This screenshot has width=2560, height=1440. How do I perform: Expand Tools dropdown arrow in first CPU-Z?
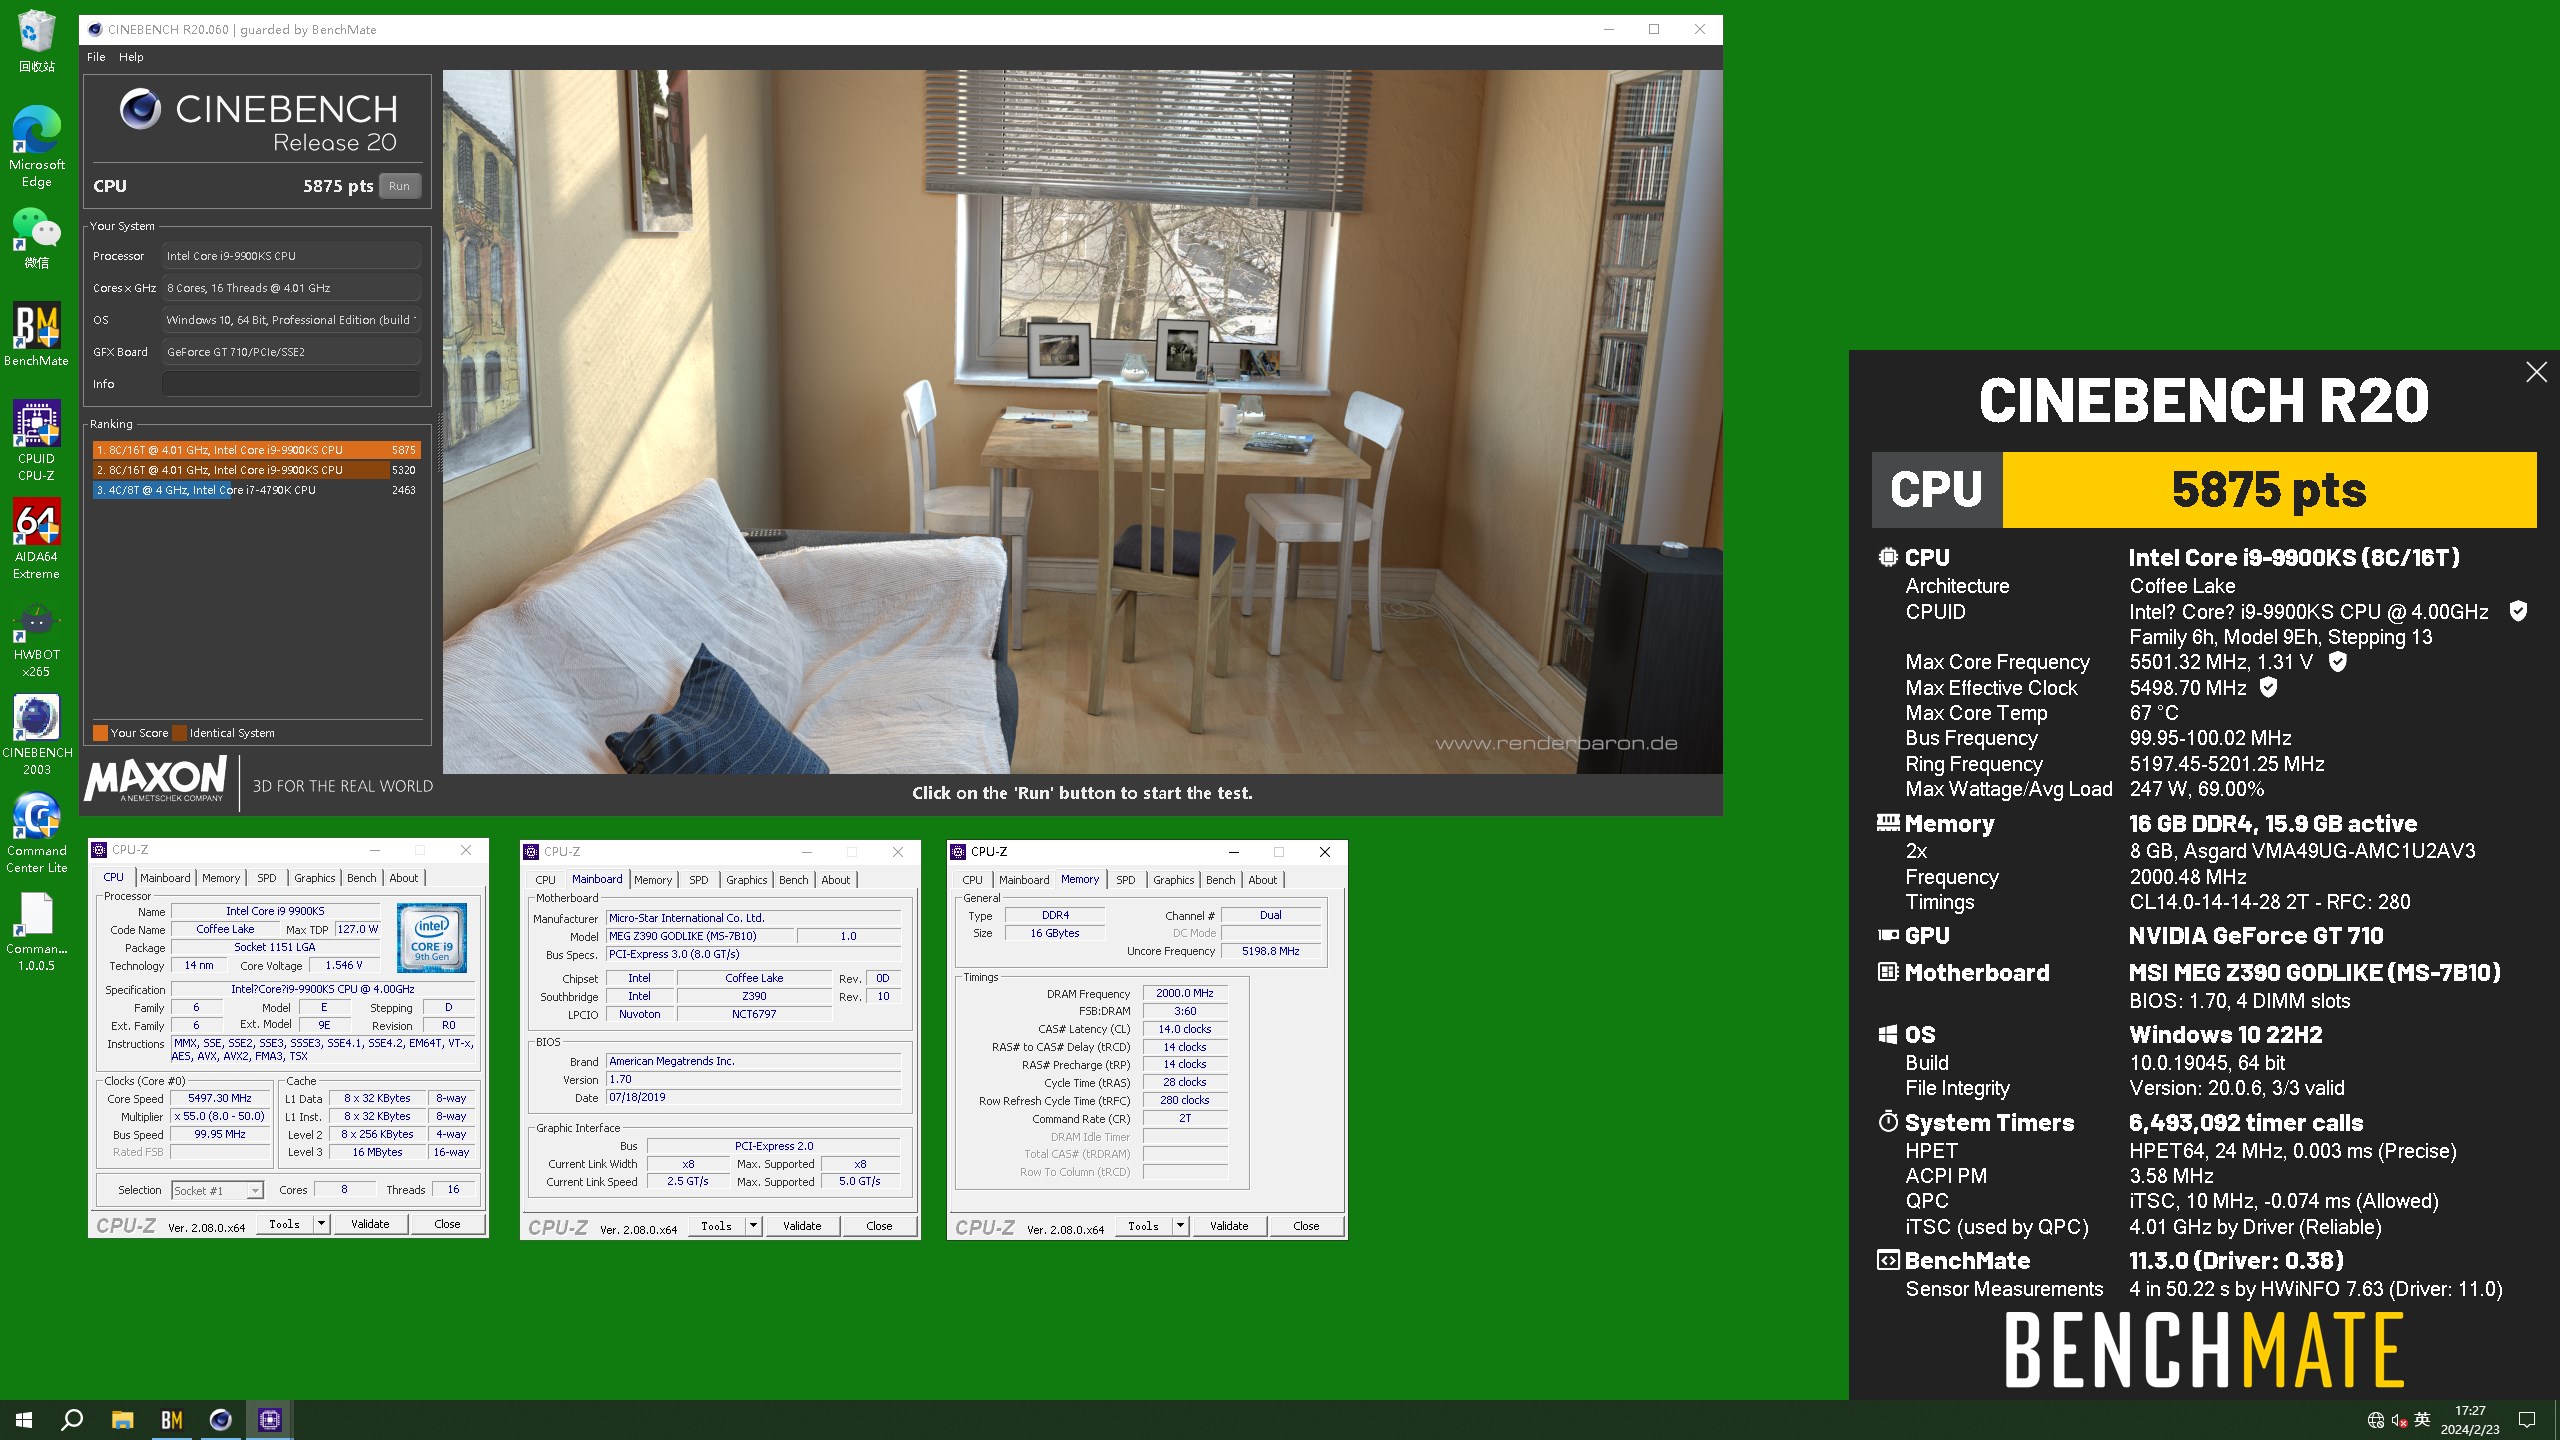321,1224
